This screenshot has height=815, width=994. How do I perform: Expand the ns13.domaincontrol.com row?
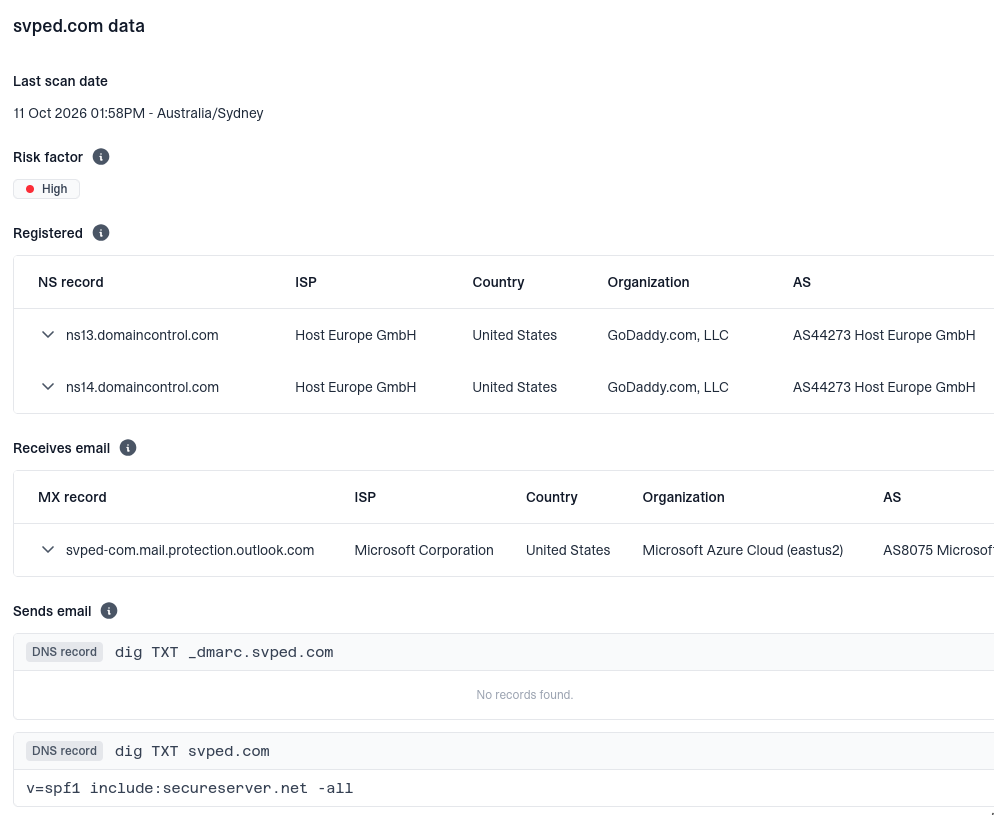[x=48, y=335]
